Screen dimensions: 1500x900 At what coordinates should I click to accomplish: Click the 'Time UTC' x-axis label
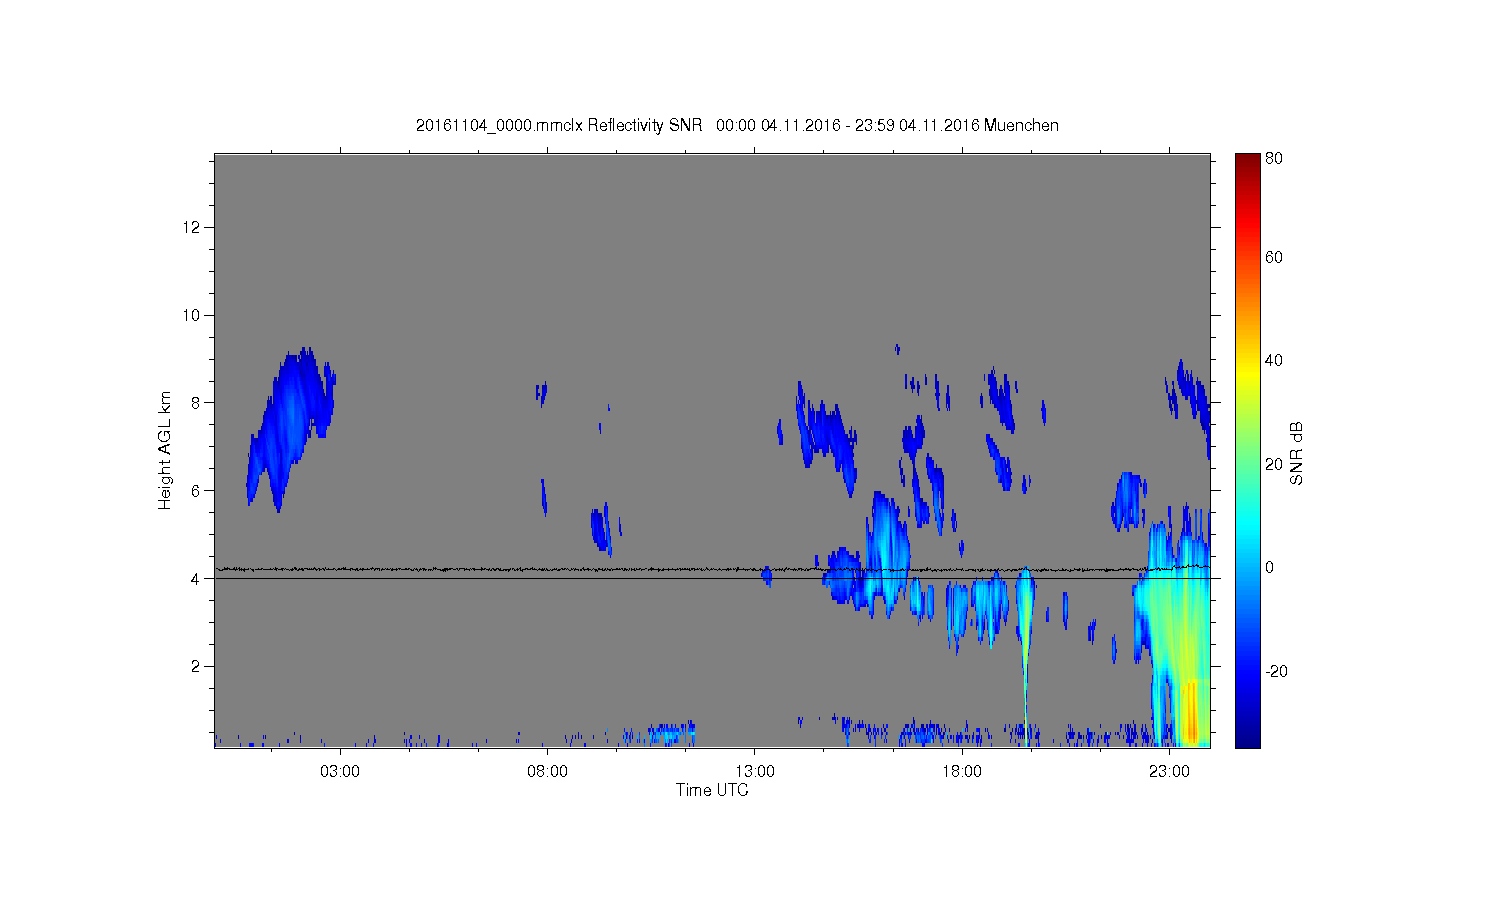(x=712, y=790)
